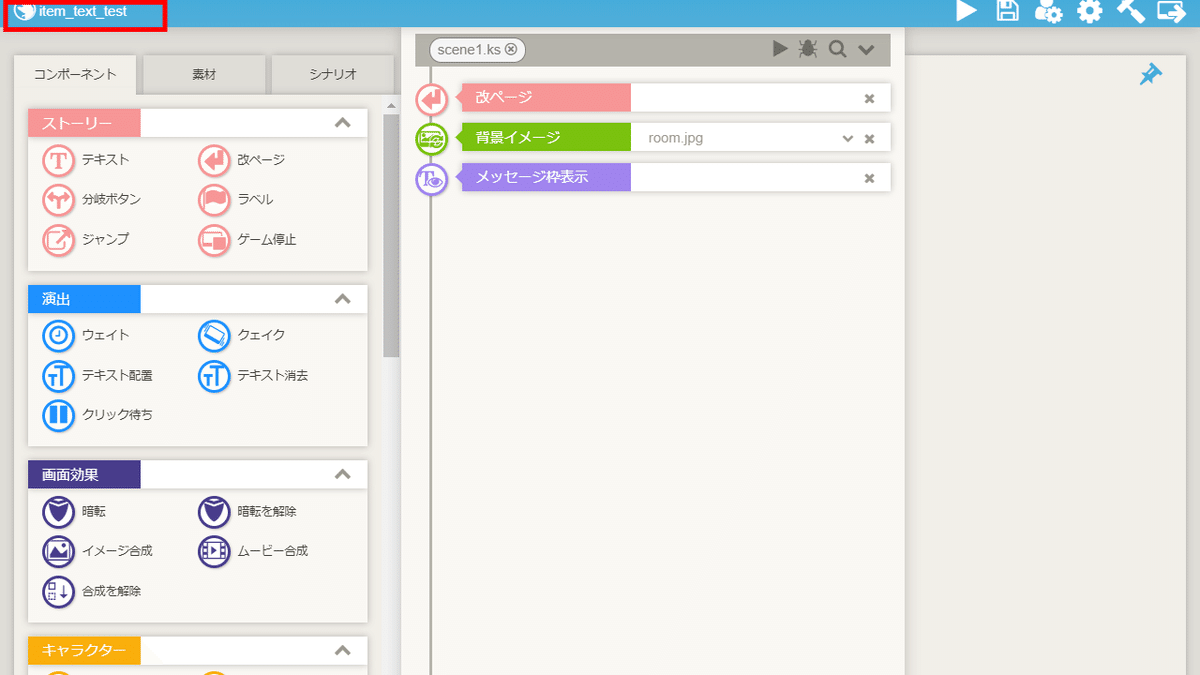Remove the メッセージ枠表示 row
The height and width of the screenshot is (675, 1200).
coord(869,178)
